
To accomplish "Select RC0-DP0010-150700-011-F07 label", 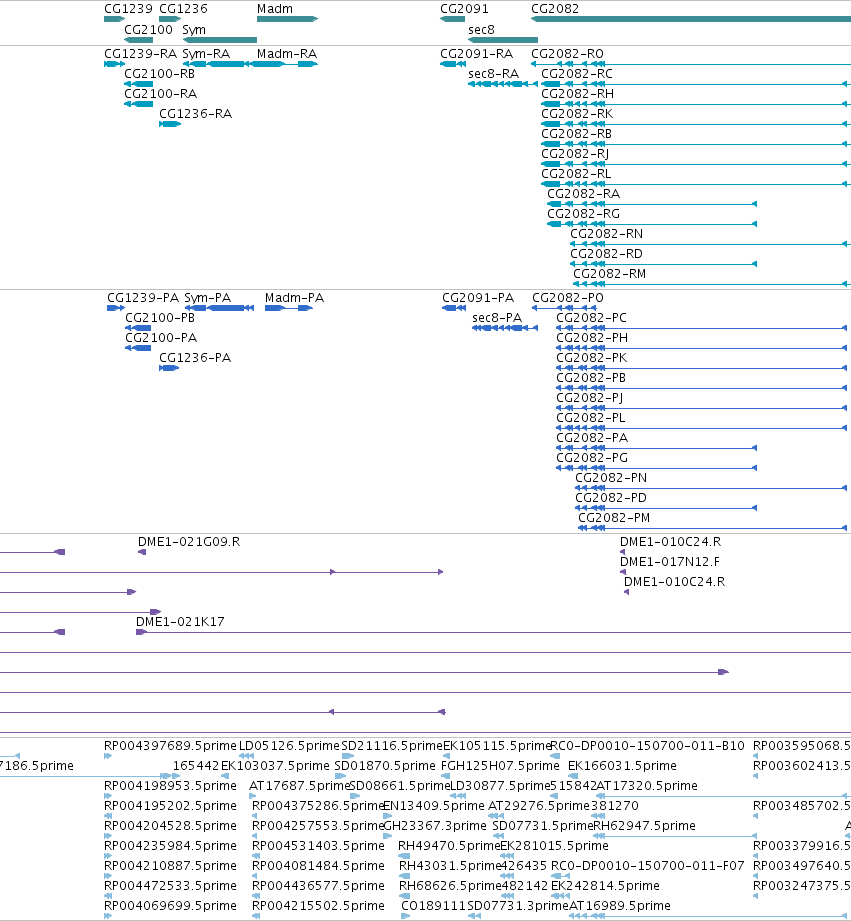I will click(x=647, y=866).
